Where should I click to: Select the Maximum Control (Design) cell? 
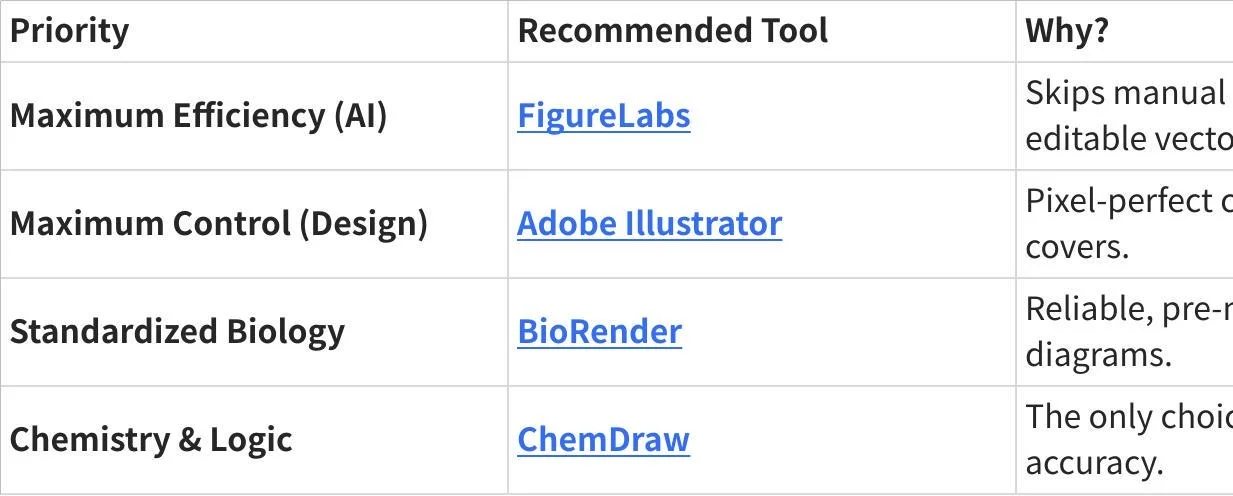point(218,223)
